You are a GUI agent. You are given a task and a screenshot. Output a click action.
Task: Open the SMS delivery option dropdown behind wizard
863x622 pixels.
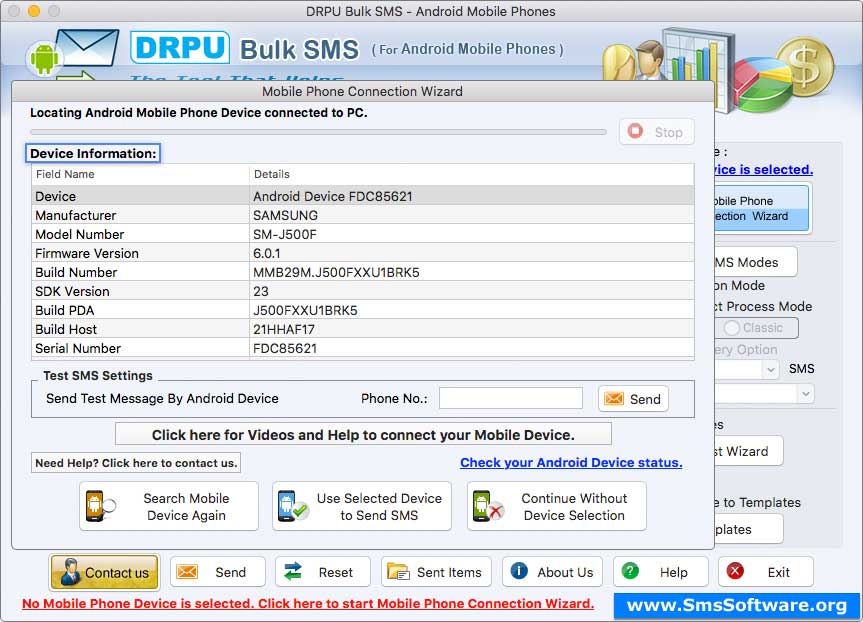coord(771,369)
